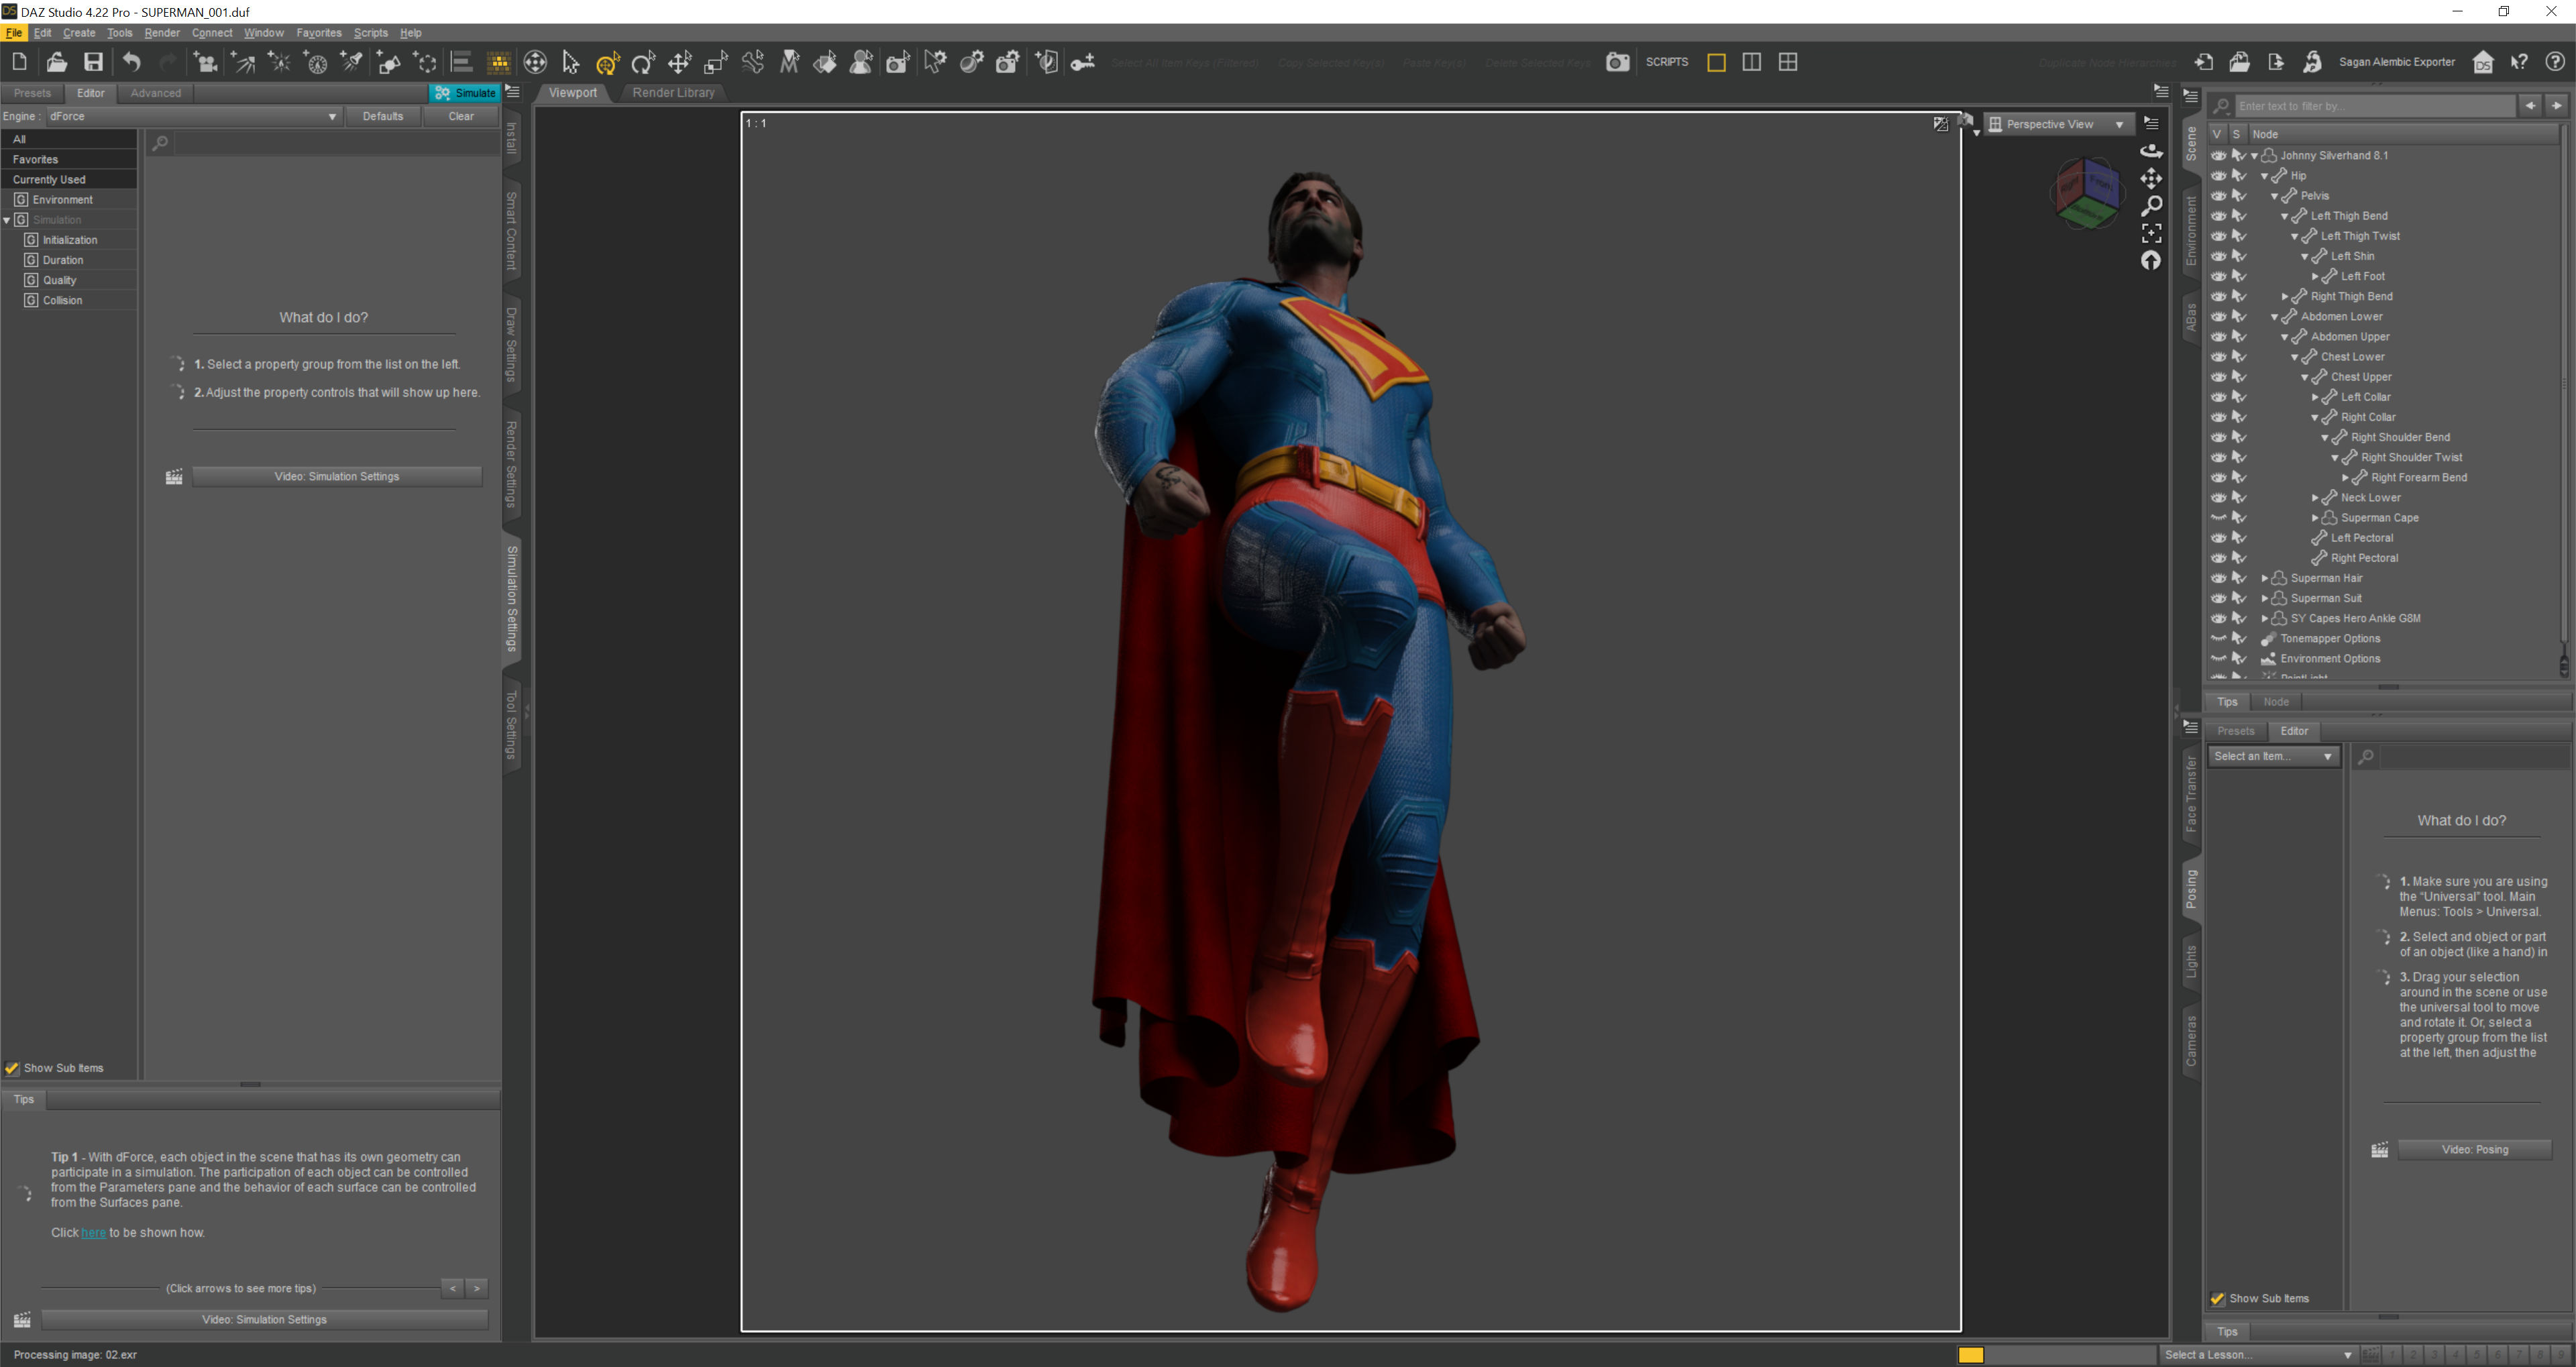This screenshot has height=1367, width=2576.
Task: Select the Translate tool
Action: click(x=680, y=62)
